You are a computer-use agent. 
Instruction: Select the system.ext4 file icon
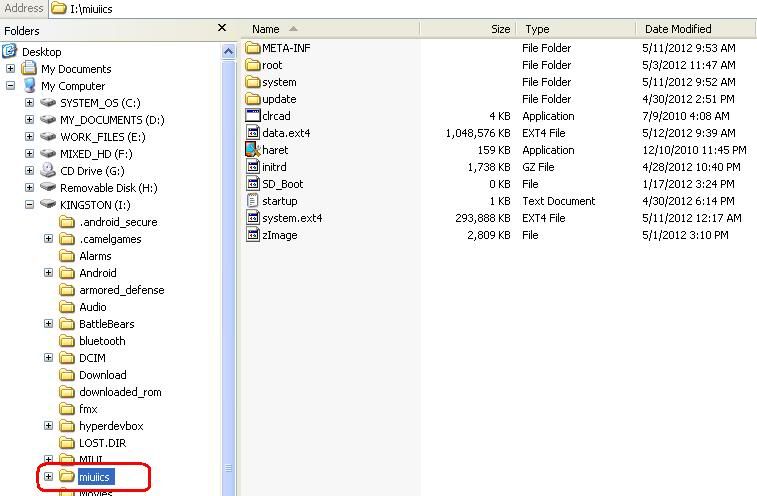253,218
